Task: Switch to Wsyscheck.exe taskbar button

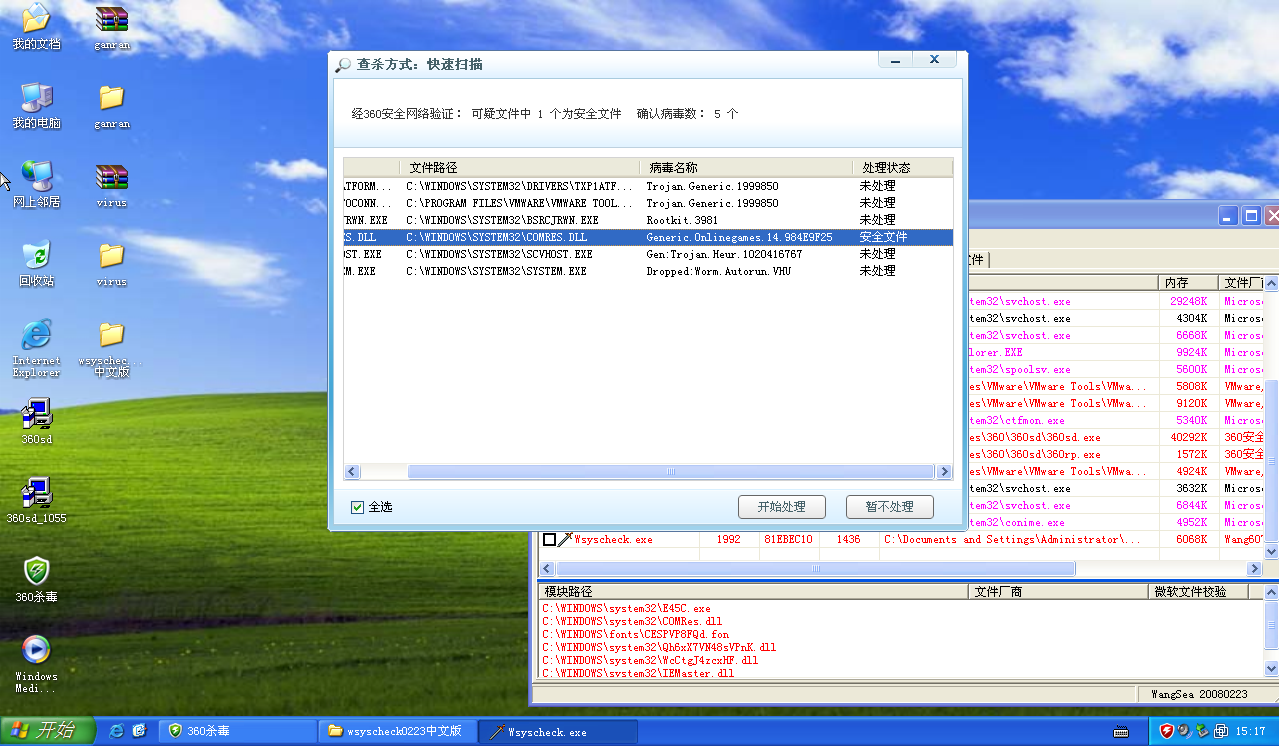Action: pos(557,731)
